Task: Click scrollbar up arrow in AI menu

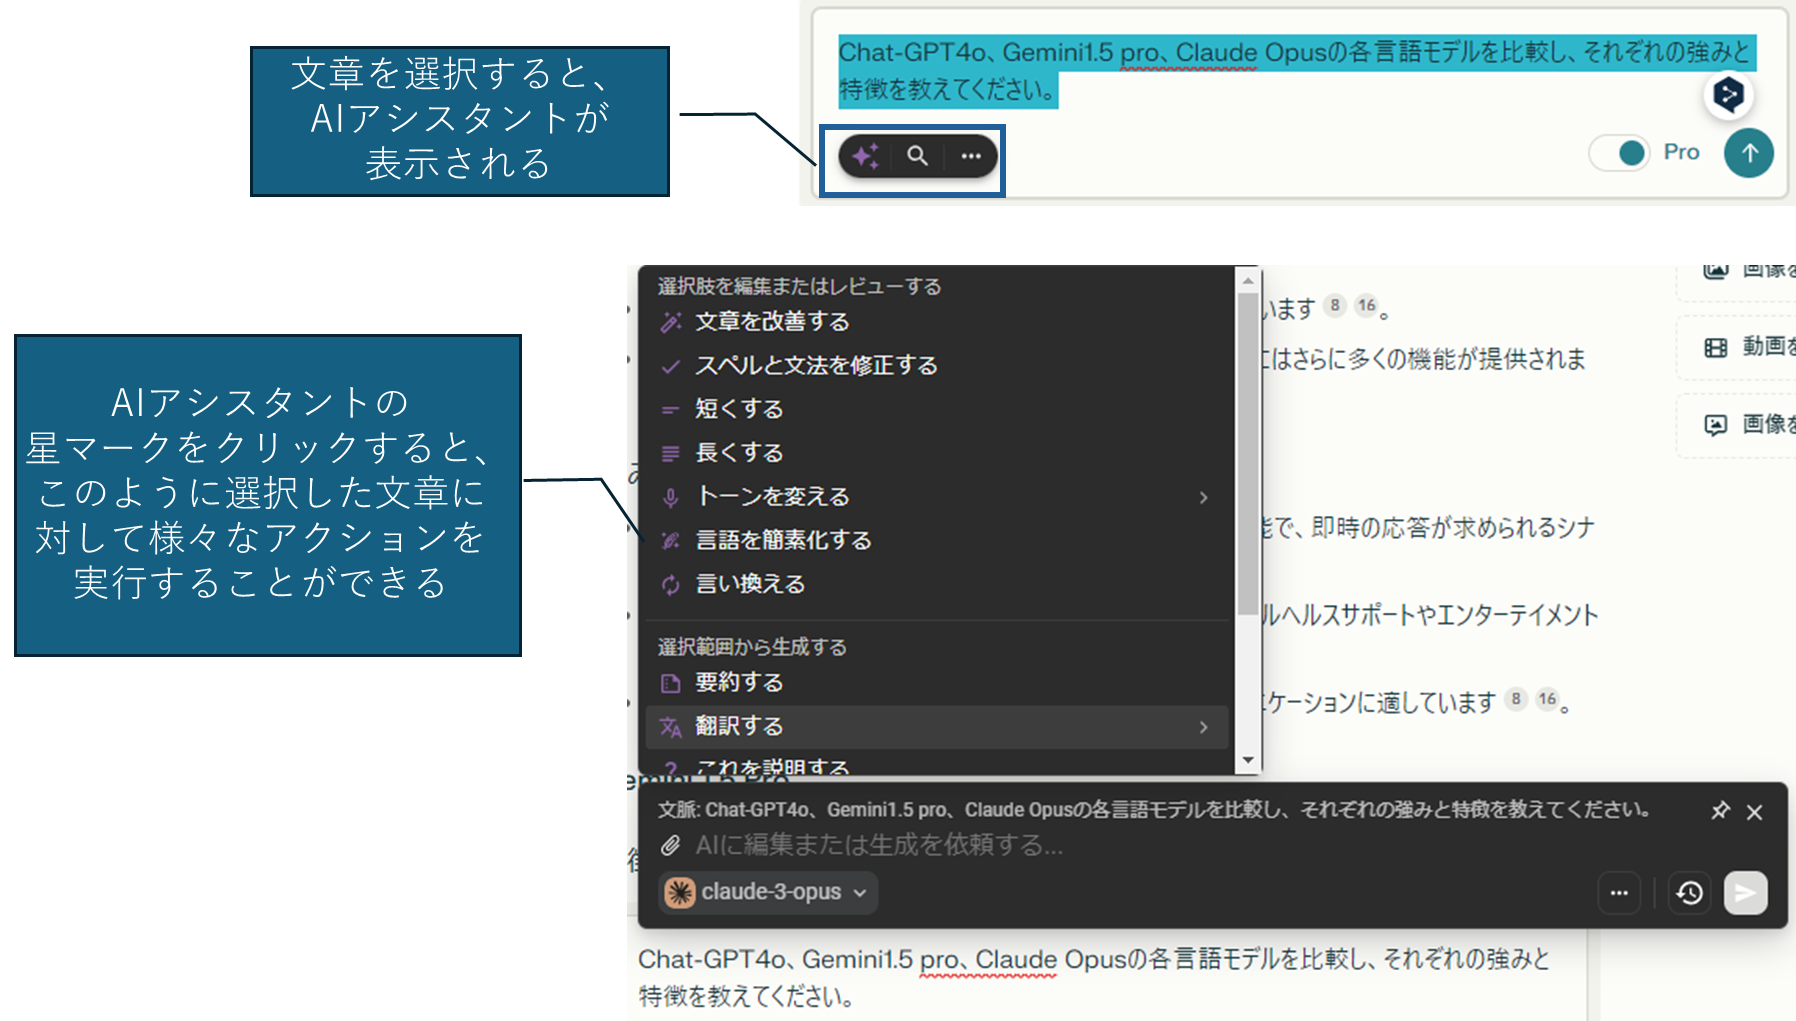Action: [x=1247, y=281]
